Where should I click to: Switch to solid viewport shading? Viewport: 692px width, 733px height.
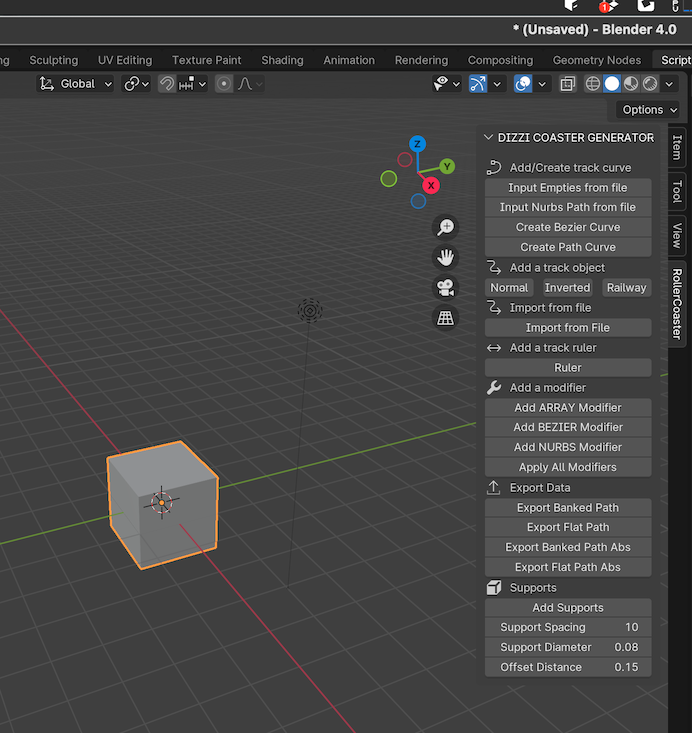[612, 84]
